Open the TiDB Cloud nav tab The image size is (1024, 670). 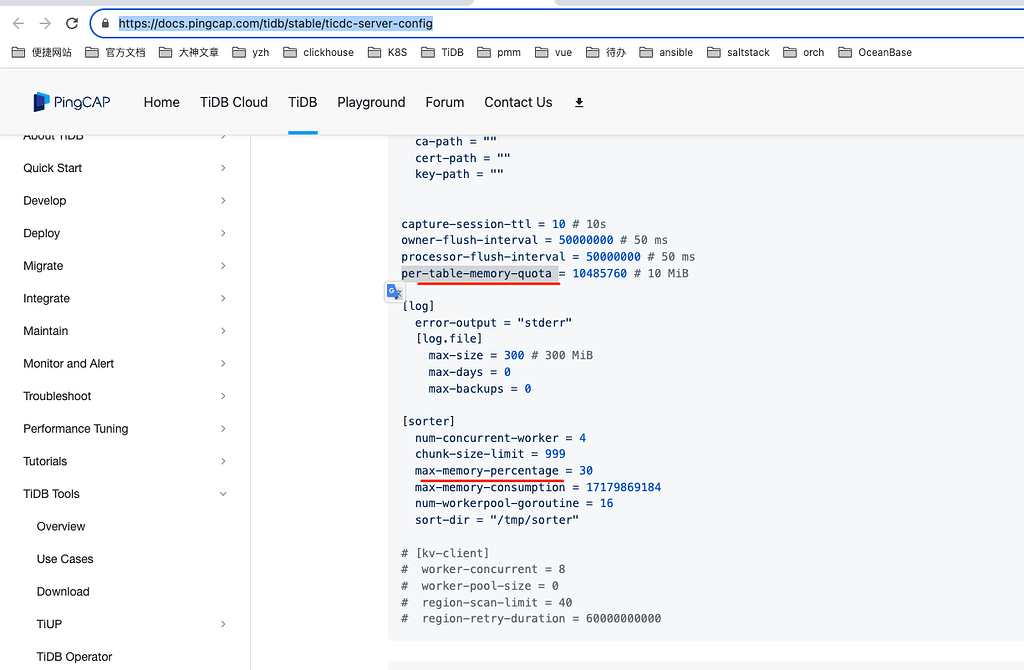tap(234, 102)
